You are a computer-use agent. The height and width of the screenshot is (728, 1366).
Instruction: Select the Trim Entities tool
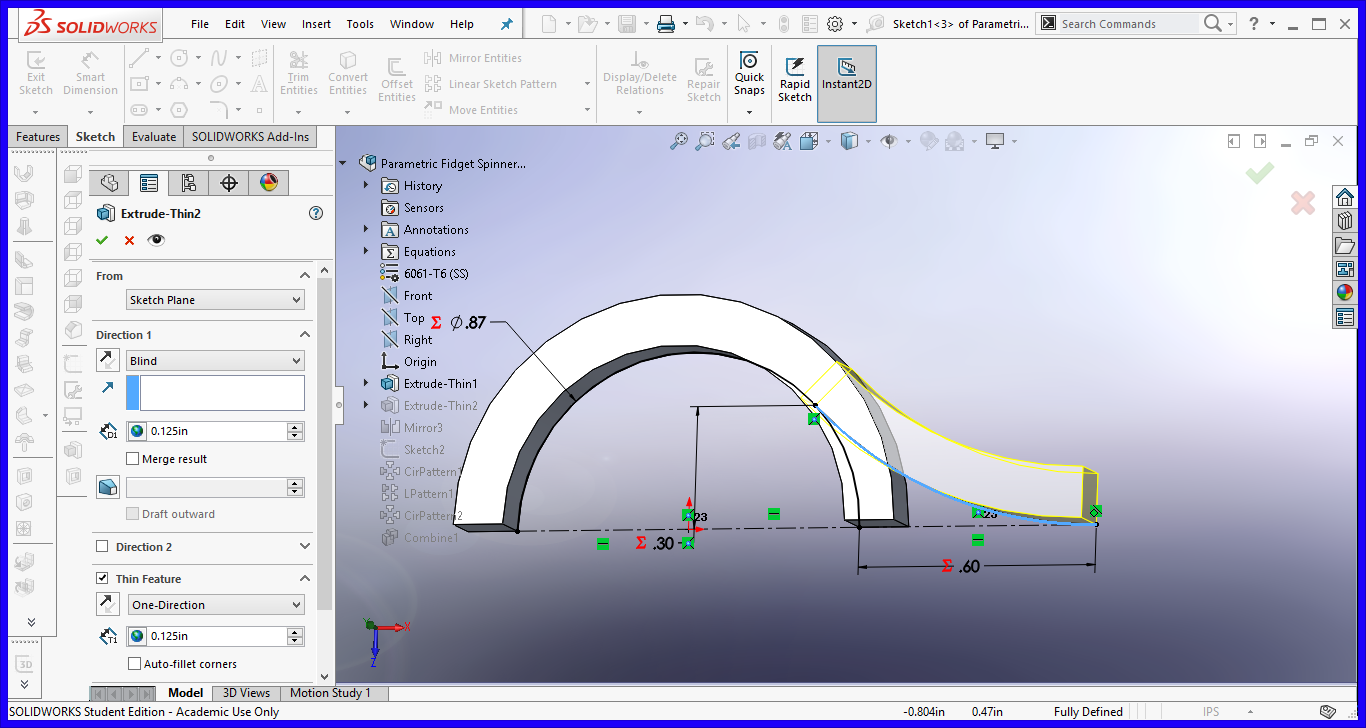tap(298, 72)
